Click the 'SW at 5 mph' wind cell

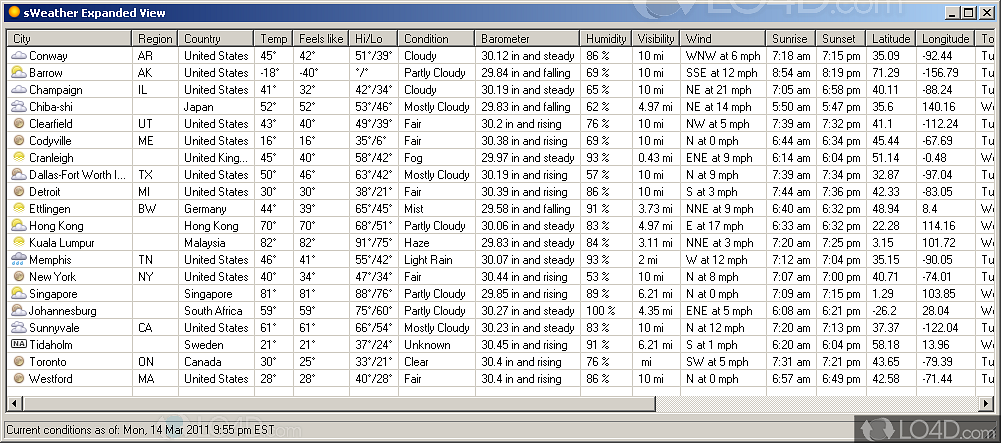pyautogui.click(x=717, y=362)
